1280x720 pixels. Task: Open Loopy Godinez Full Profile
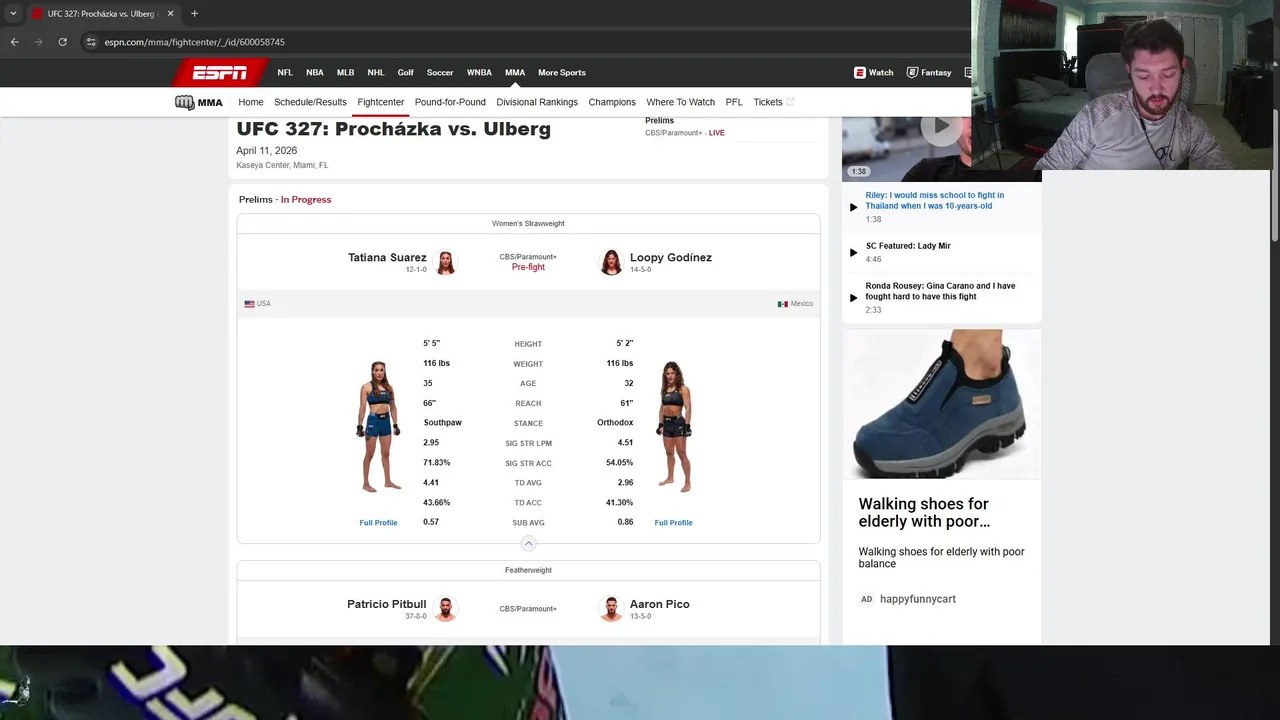673,523
